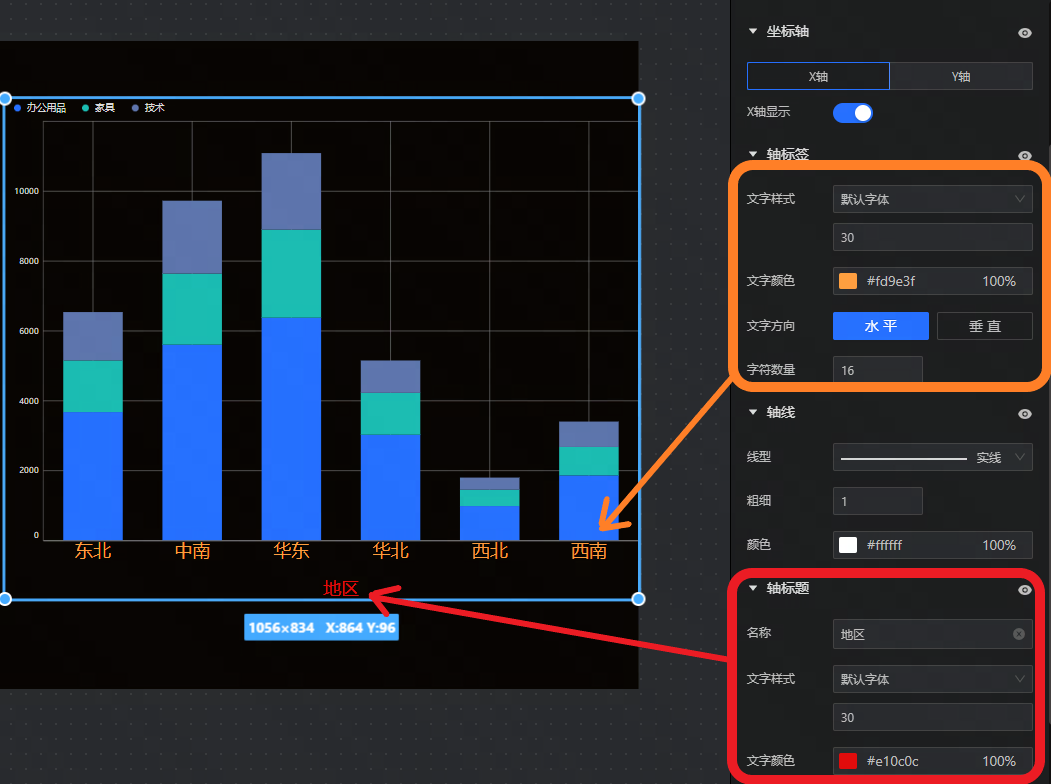
Task: Hide the 坐标轴 section with its eye icon
Action: click(x=1024, y=33)
